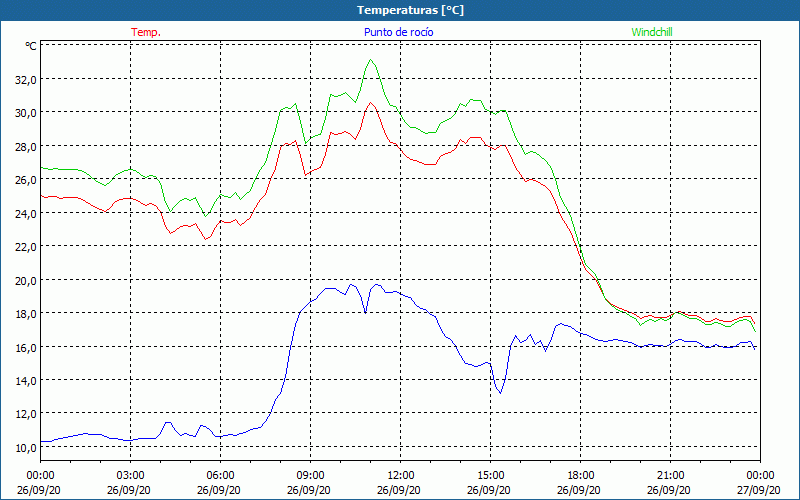
Task: Click the 30,0 y-axis label
Action: pyautogui.click(x=26, y=113)
